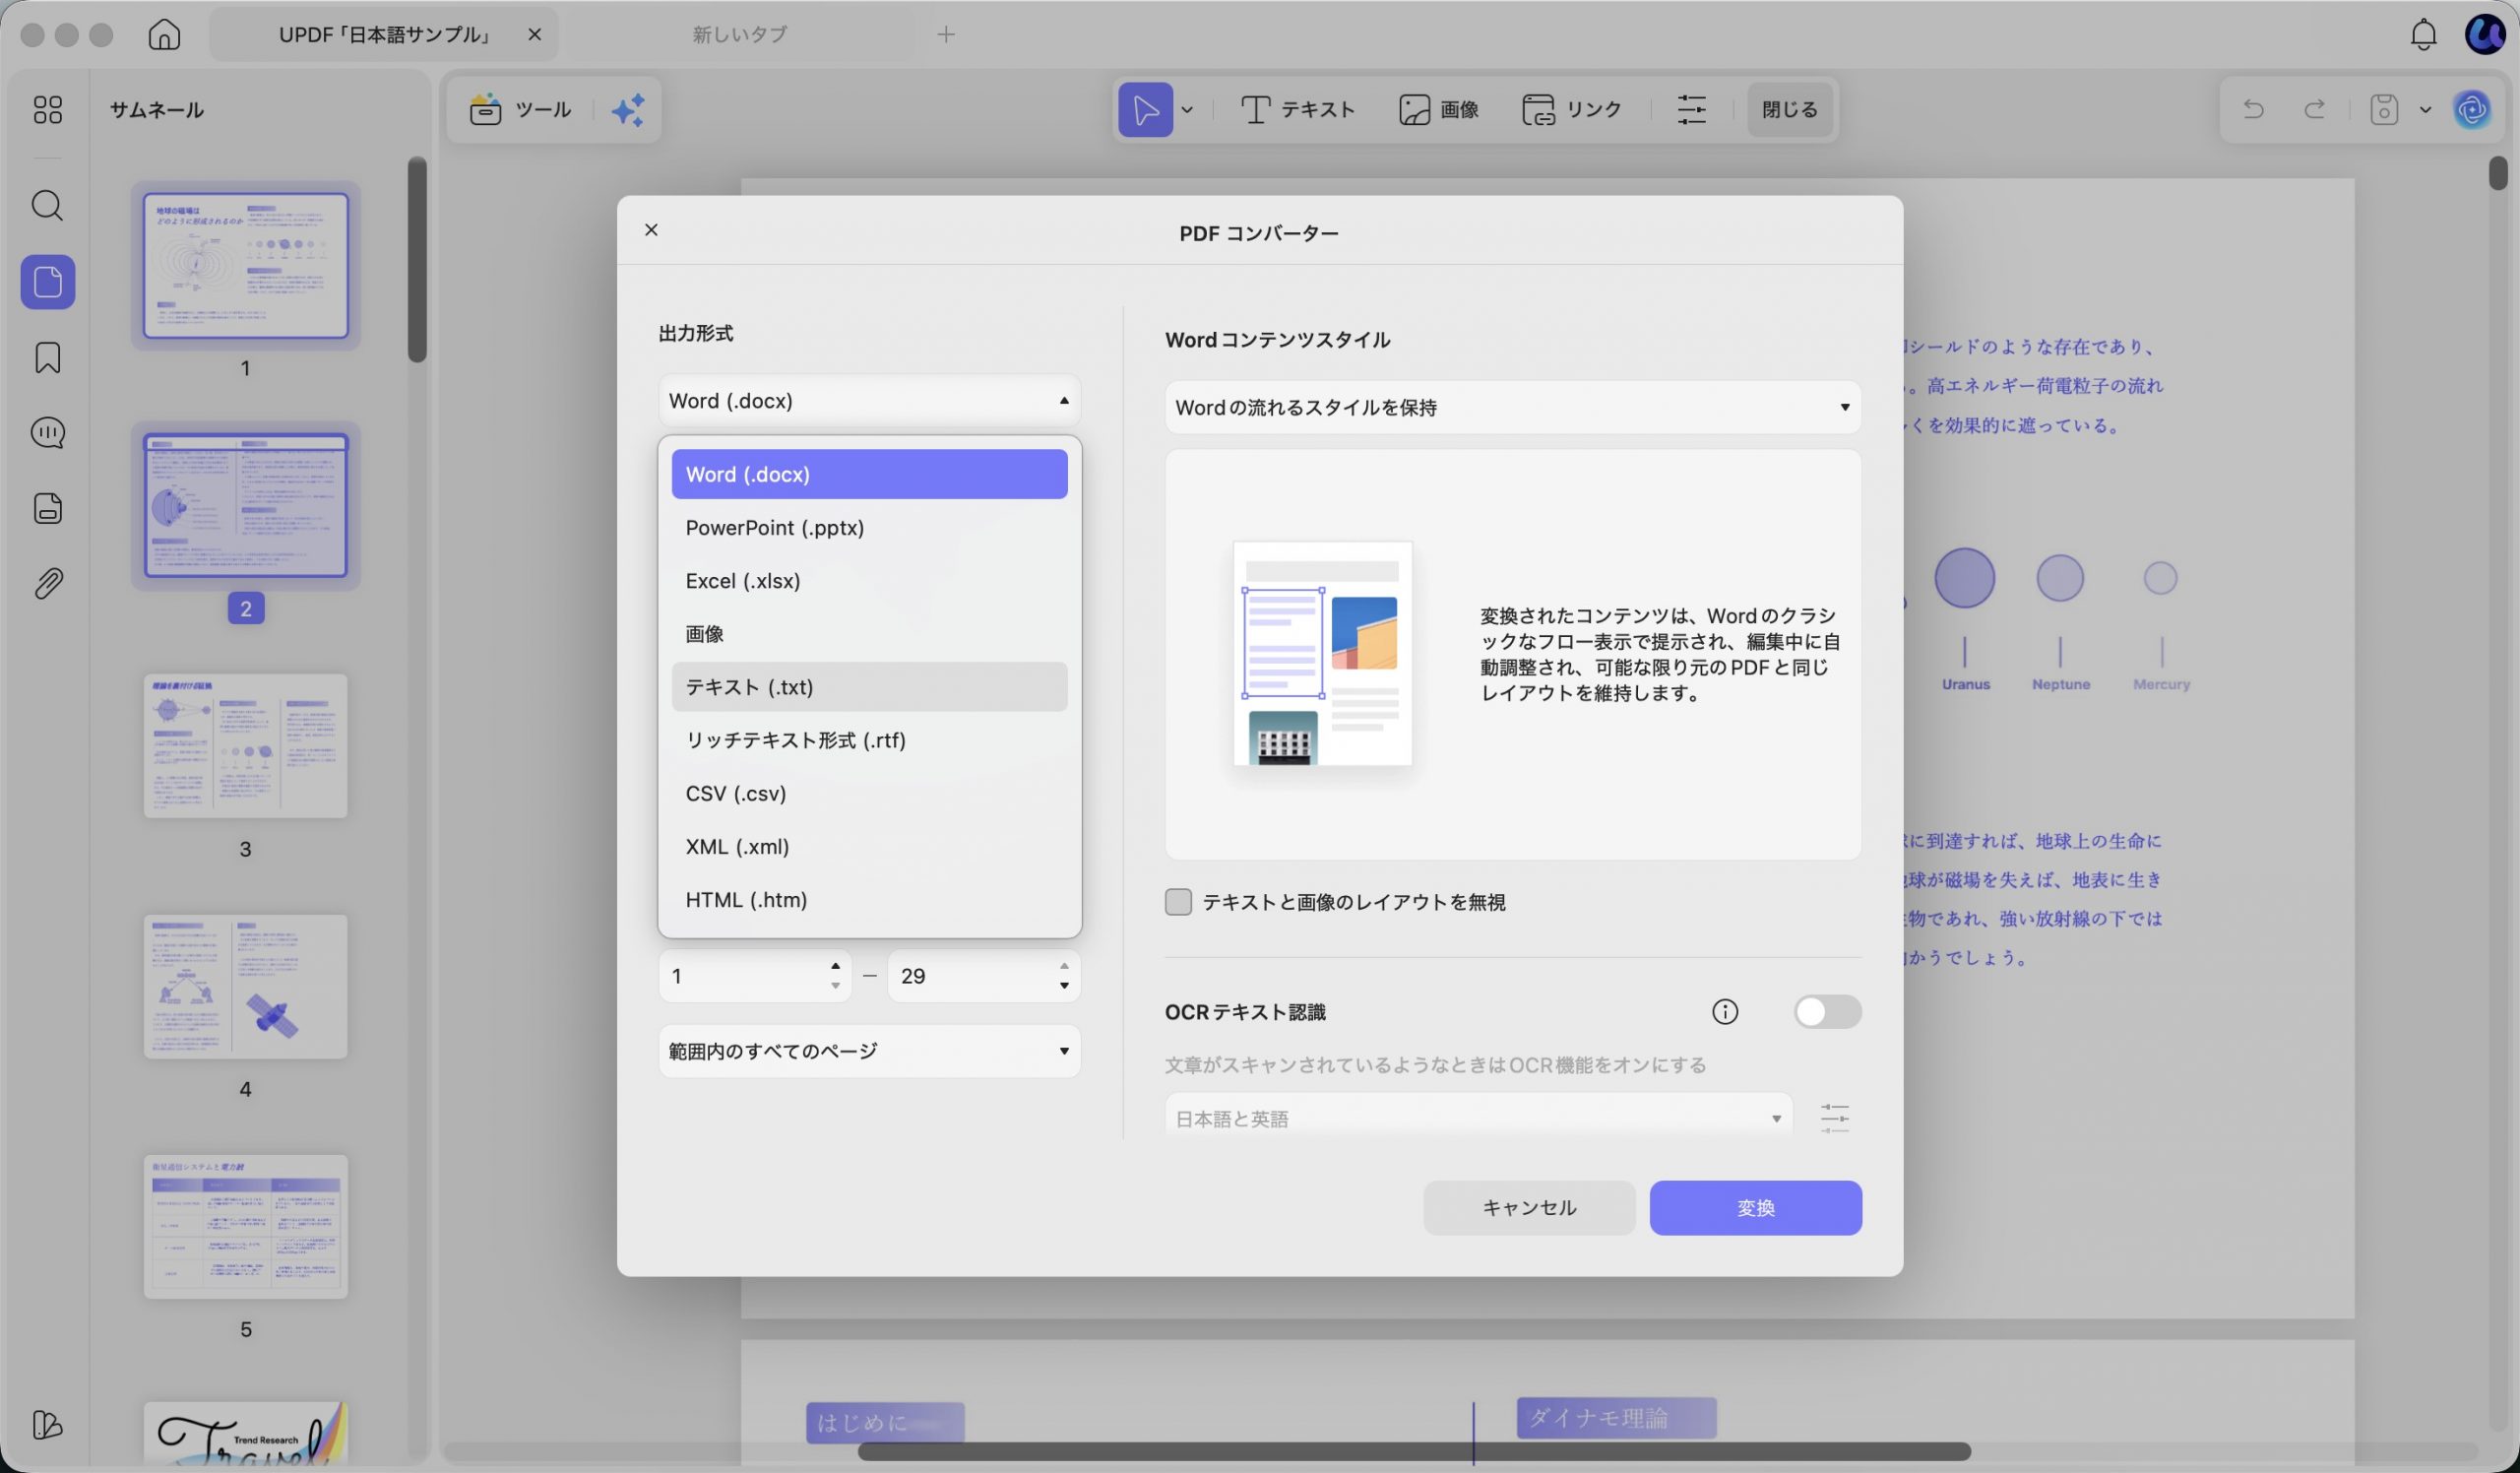Screen dimensions: 2520x1473
Task: Select page 1 thumbnail
Action: point(245,266)
